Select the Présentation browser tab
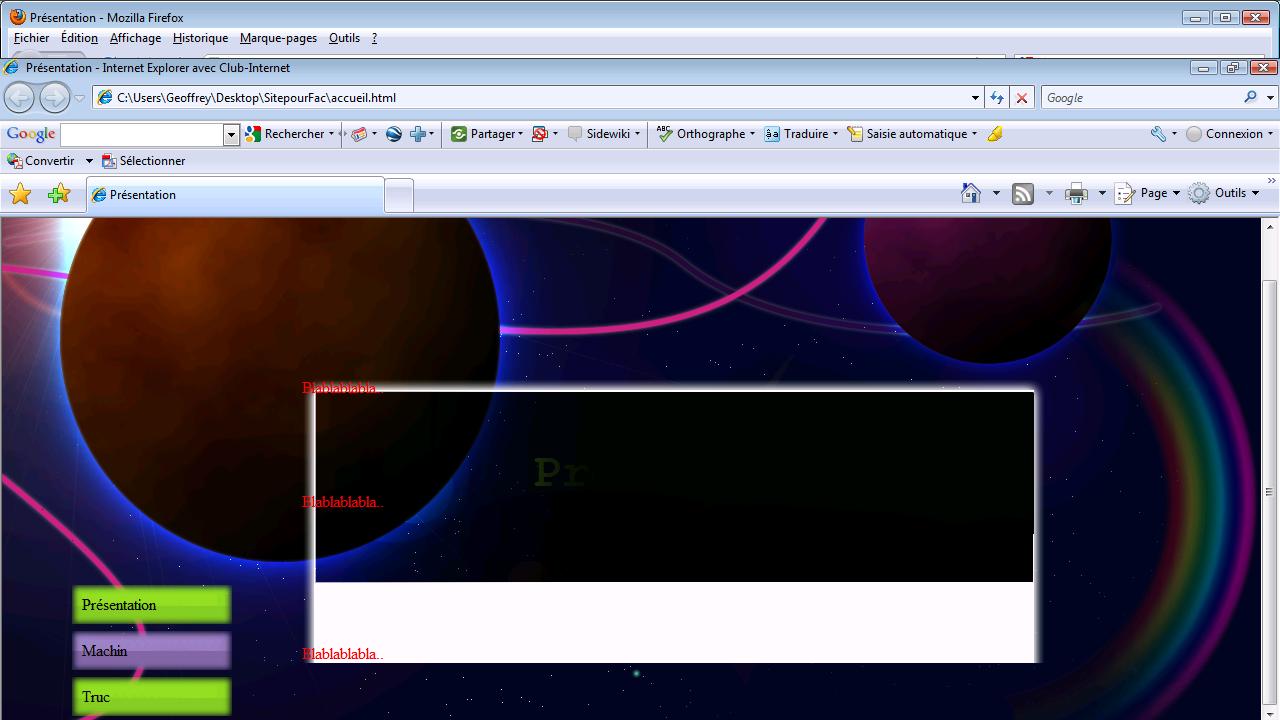Viewport: 1280px width, 720px height. tap(236, 195)
